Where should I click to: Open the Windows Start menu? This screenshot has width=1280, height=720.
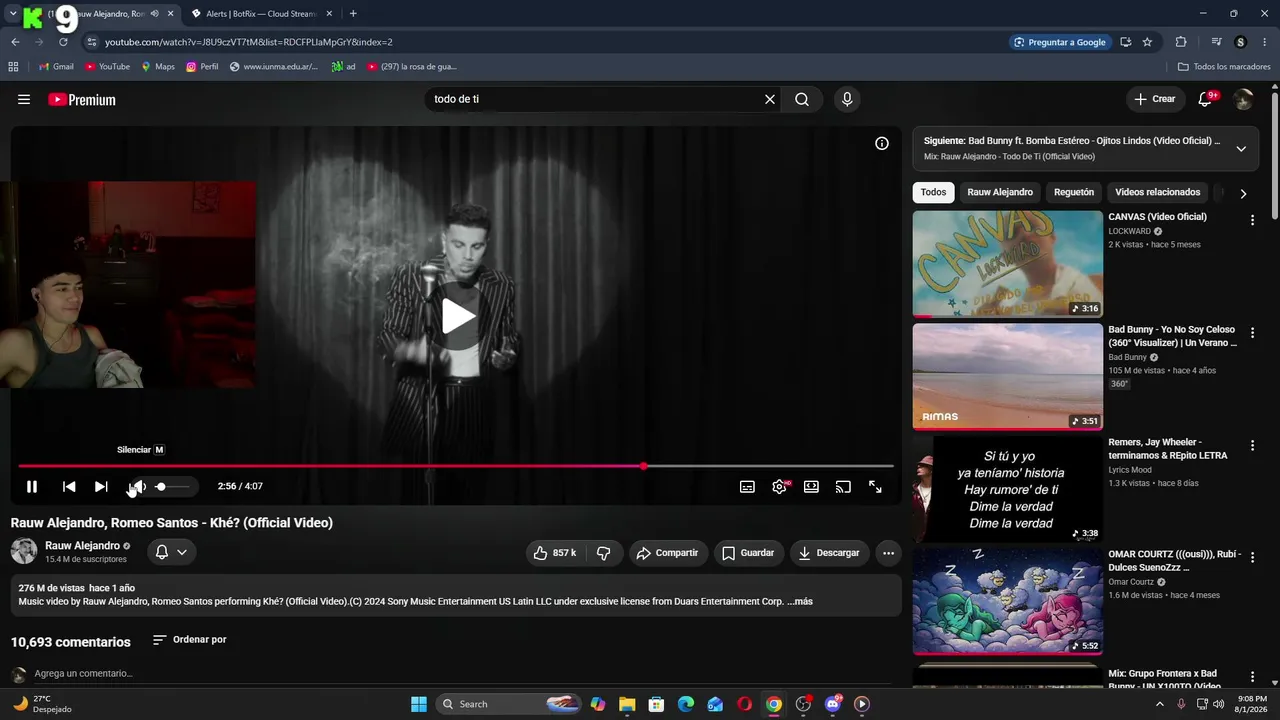pos(419,704)
